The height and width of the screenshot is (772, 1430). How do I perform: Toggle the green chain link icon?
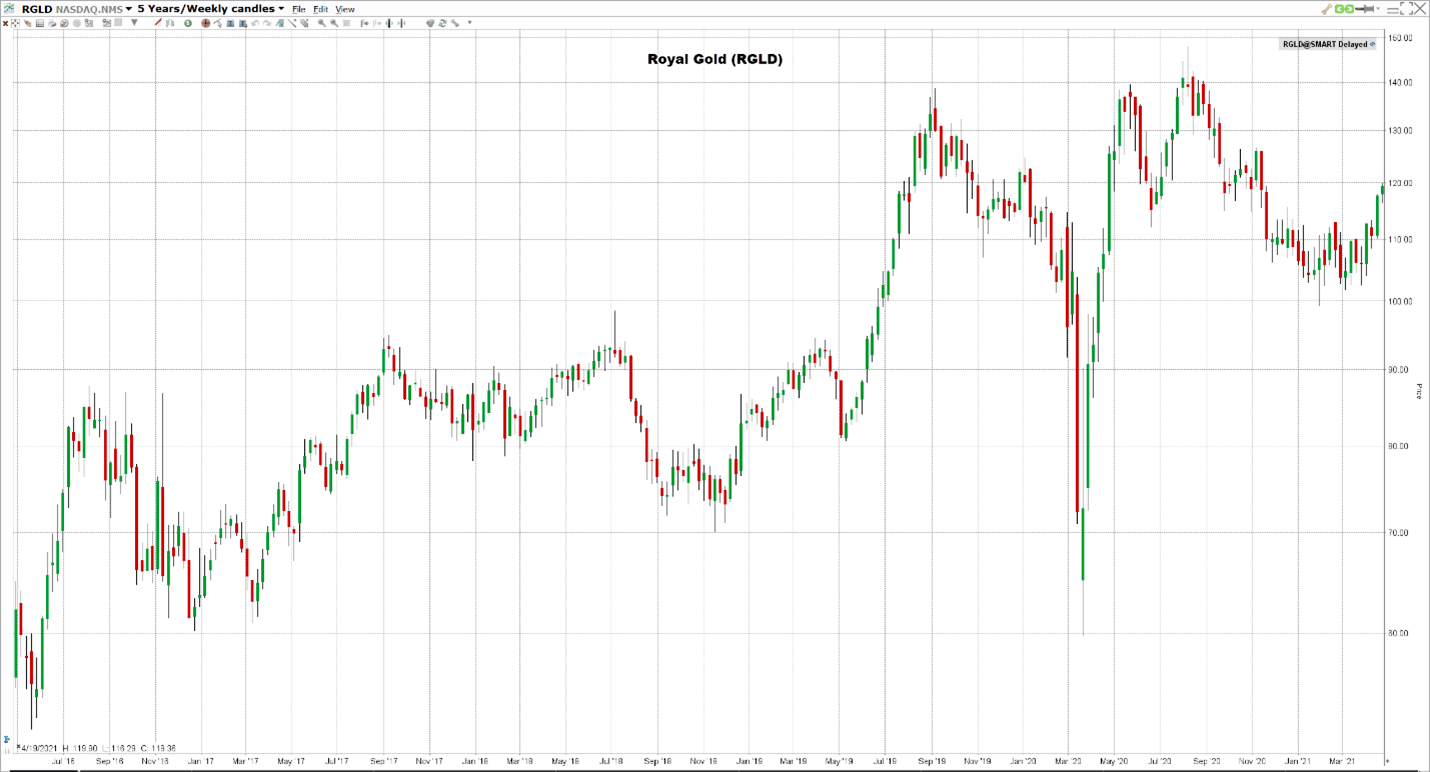point(1344,9)
